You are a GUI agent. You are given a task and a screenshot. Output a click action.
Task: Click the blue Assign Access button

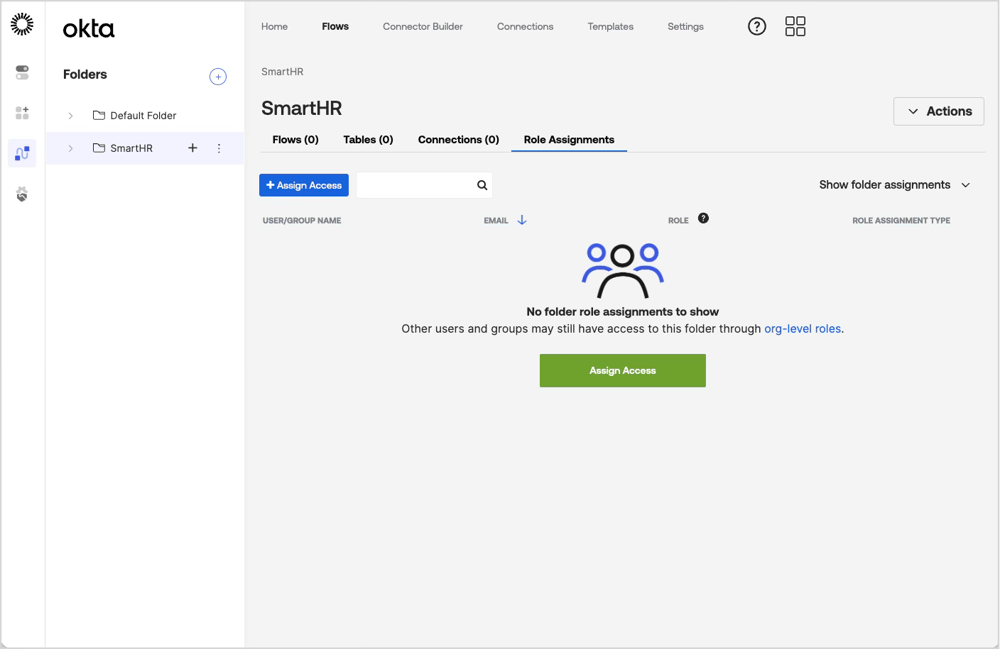(x=304, y=185)
